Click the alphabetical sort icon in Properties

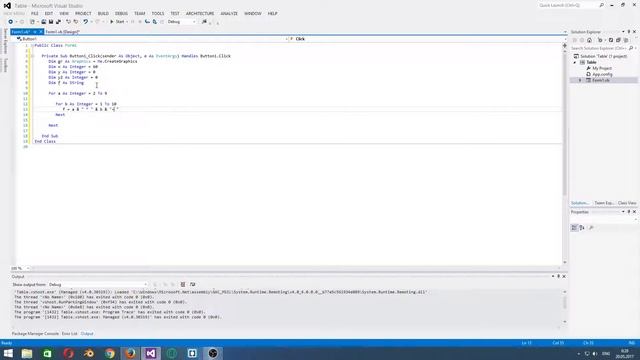[582, 228]
